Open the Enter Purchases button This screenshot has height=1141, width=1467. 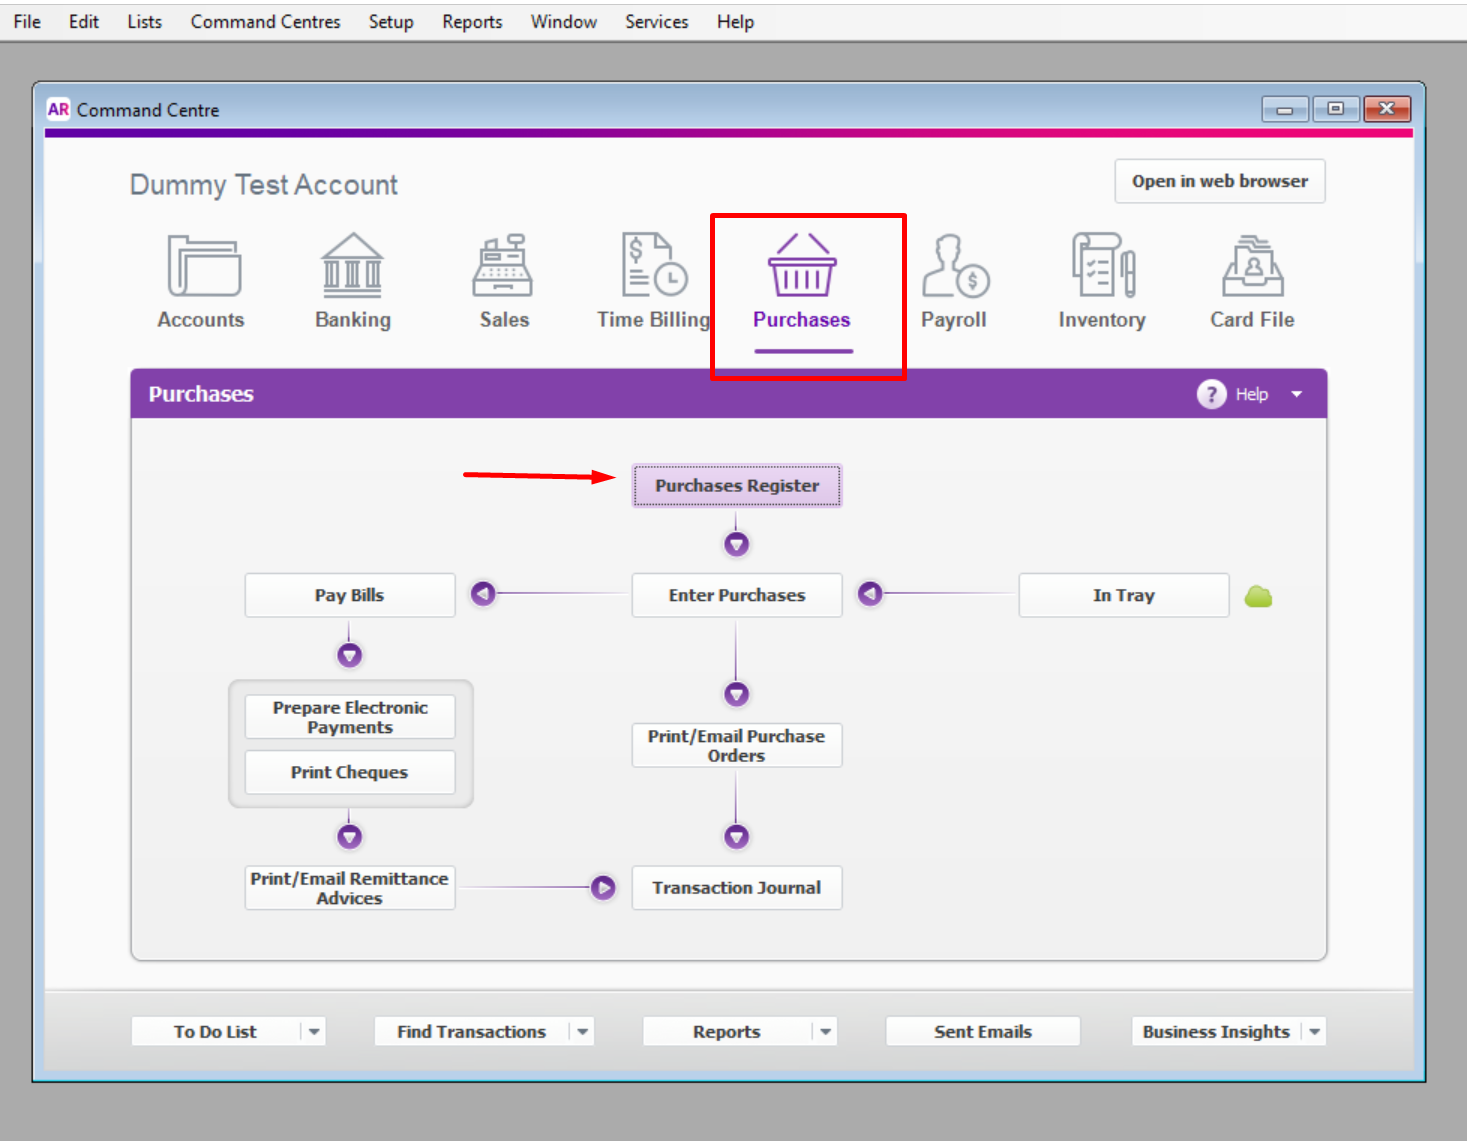(737, 595)
